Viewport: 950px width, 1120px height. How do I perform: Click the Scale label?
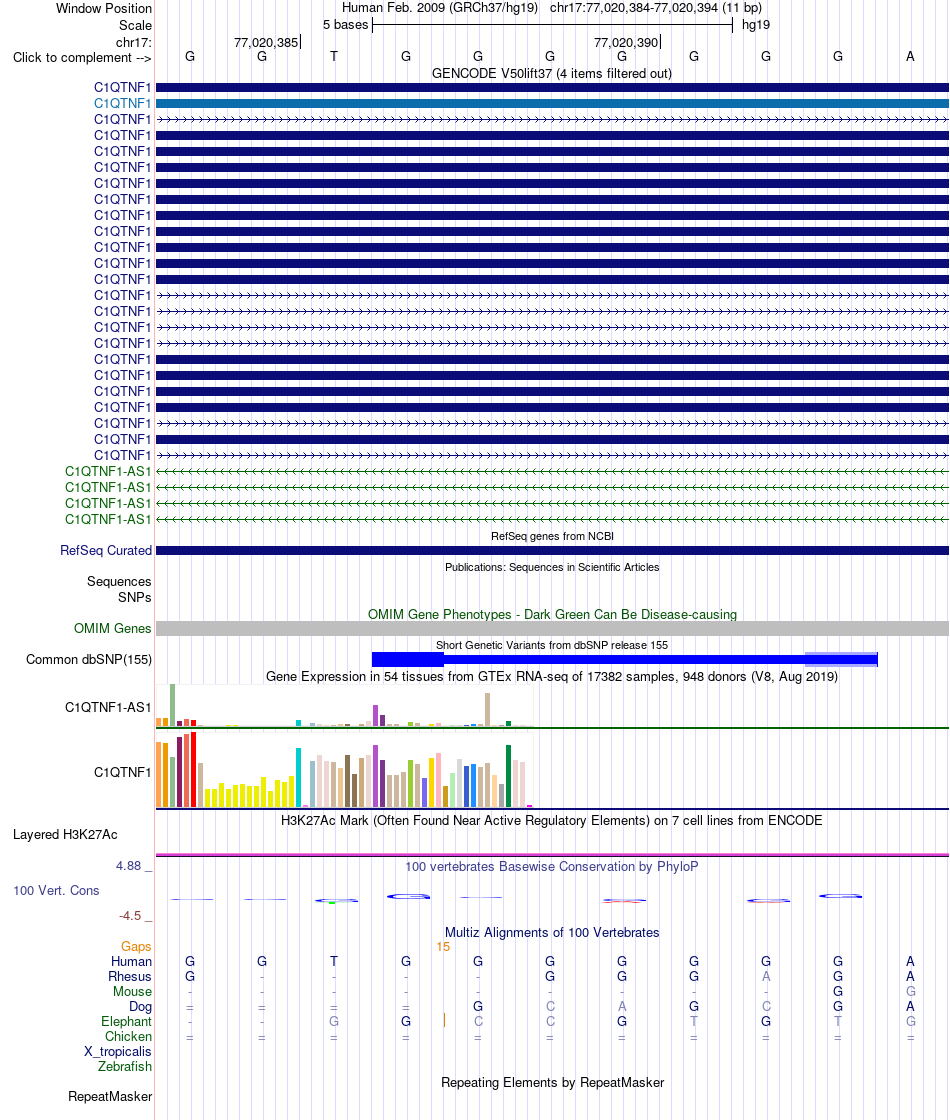pyautogui.click(x=135, y=25)
